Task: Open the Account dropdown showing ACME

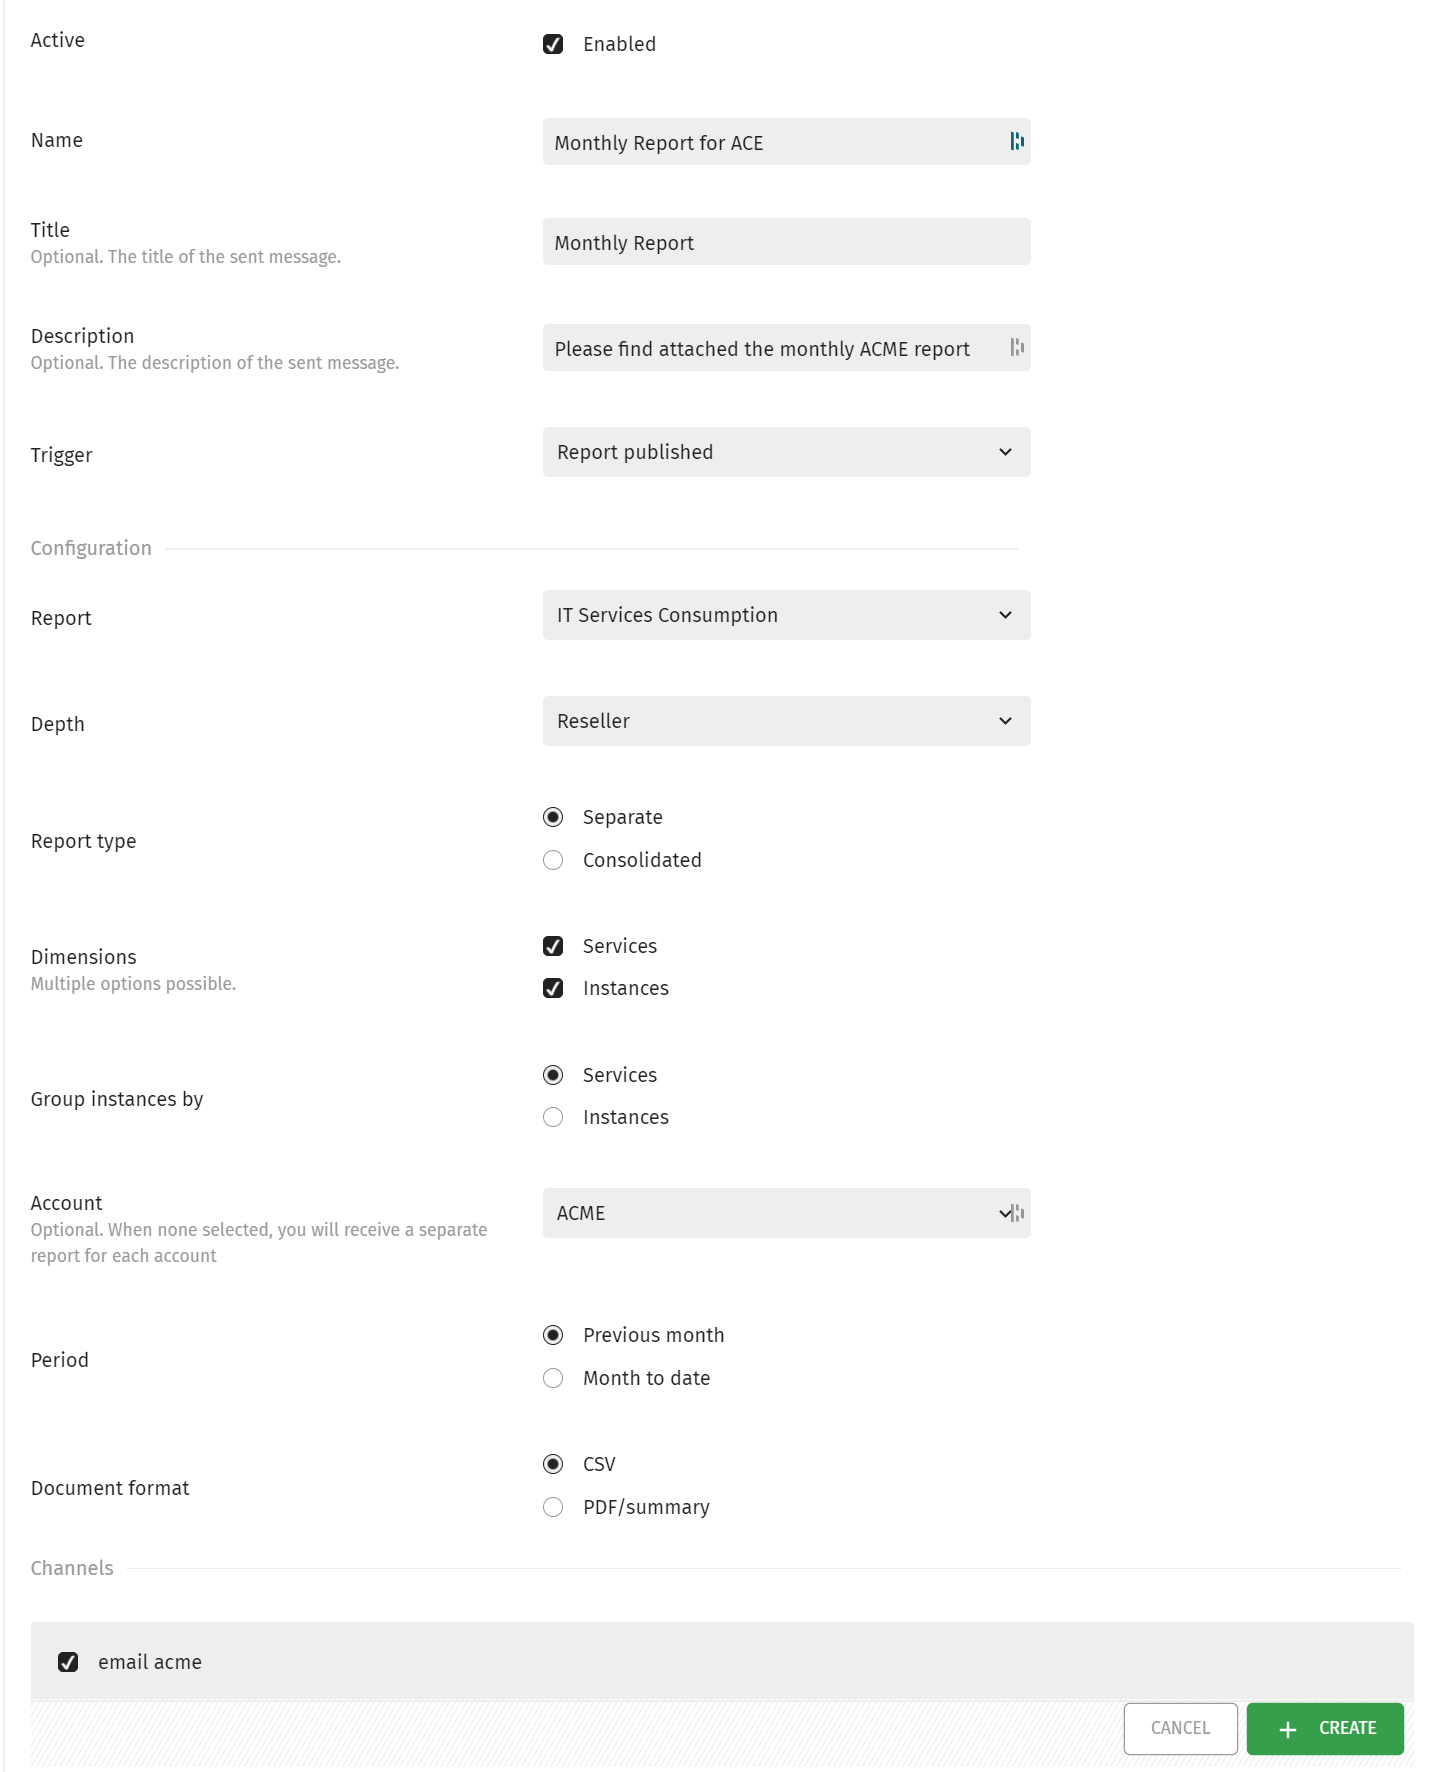Action: (x=786, y=1213)
